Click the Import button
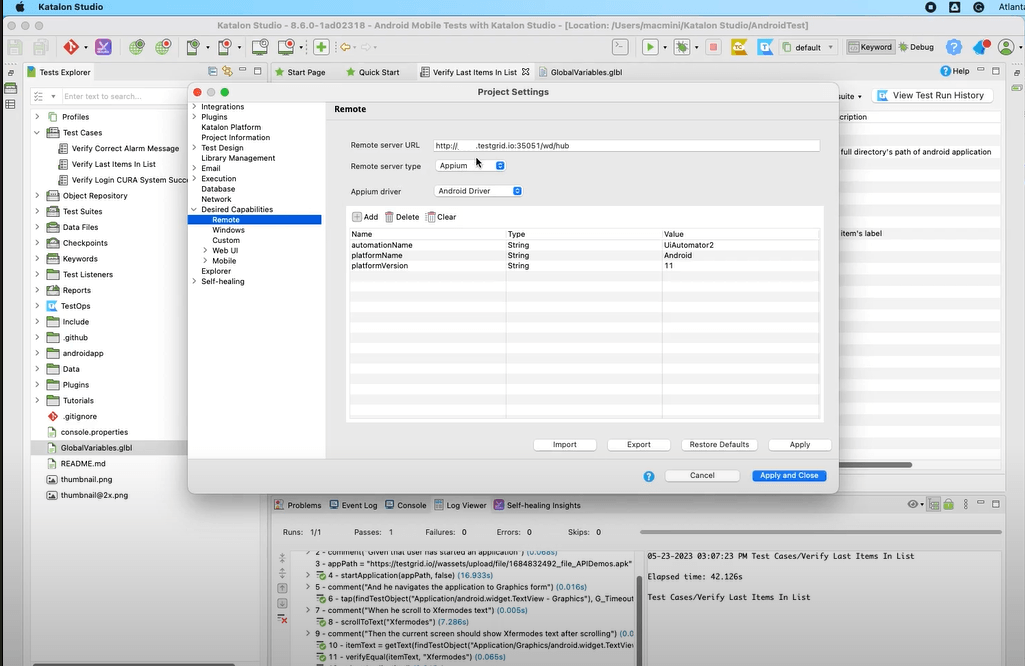Viewport: 1025px width, 666px height. tap(565, 445)
